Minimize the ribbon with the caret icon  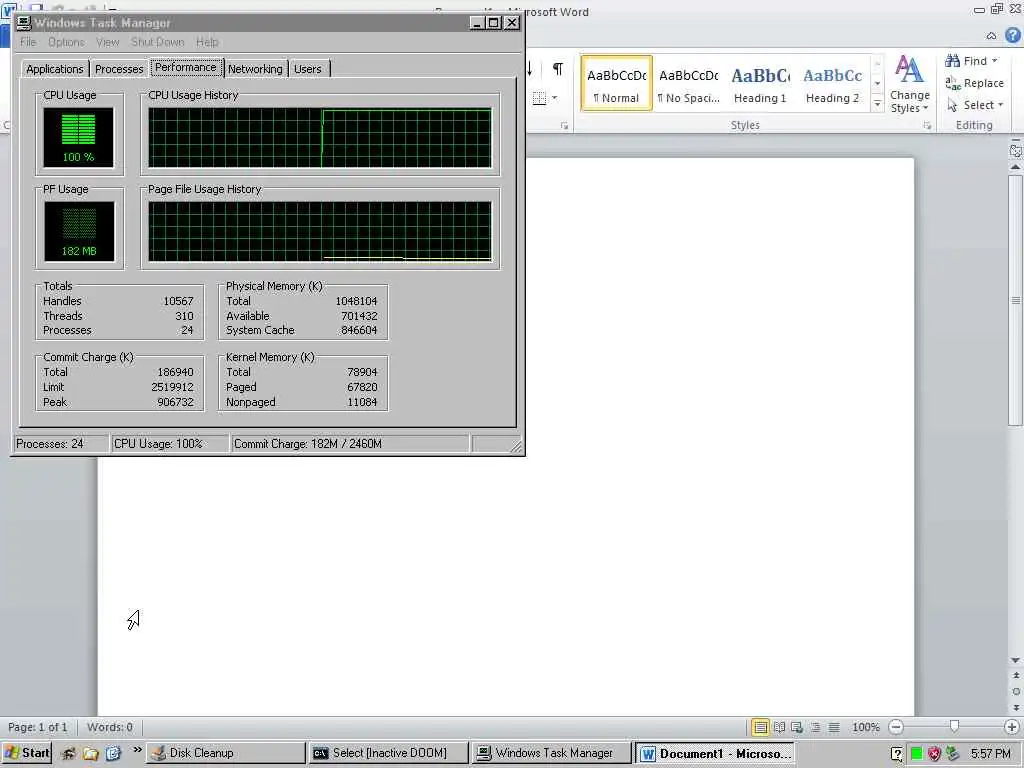(x=991, y=36)
